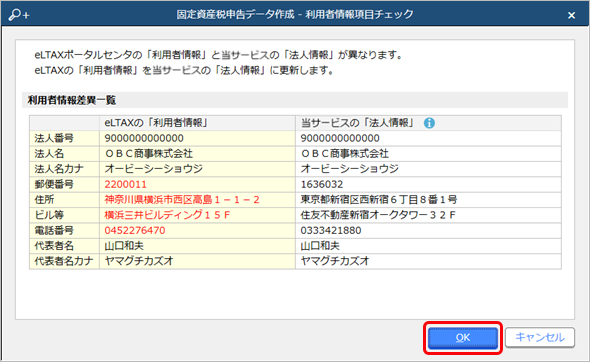Image resolution: width=590 pixels, height=362 pixels.
Task: Confirm the update with the OK button
Action: [x=463, y=338]
